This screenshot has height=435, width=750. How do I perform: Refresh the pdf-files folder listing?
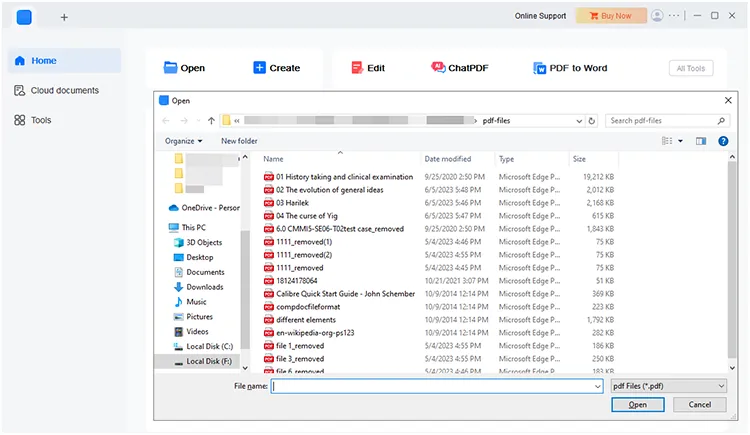(592, 121)
